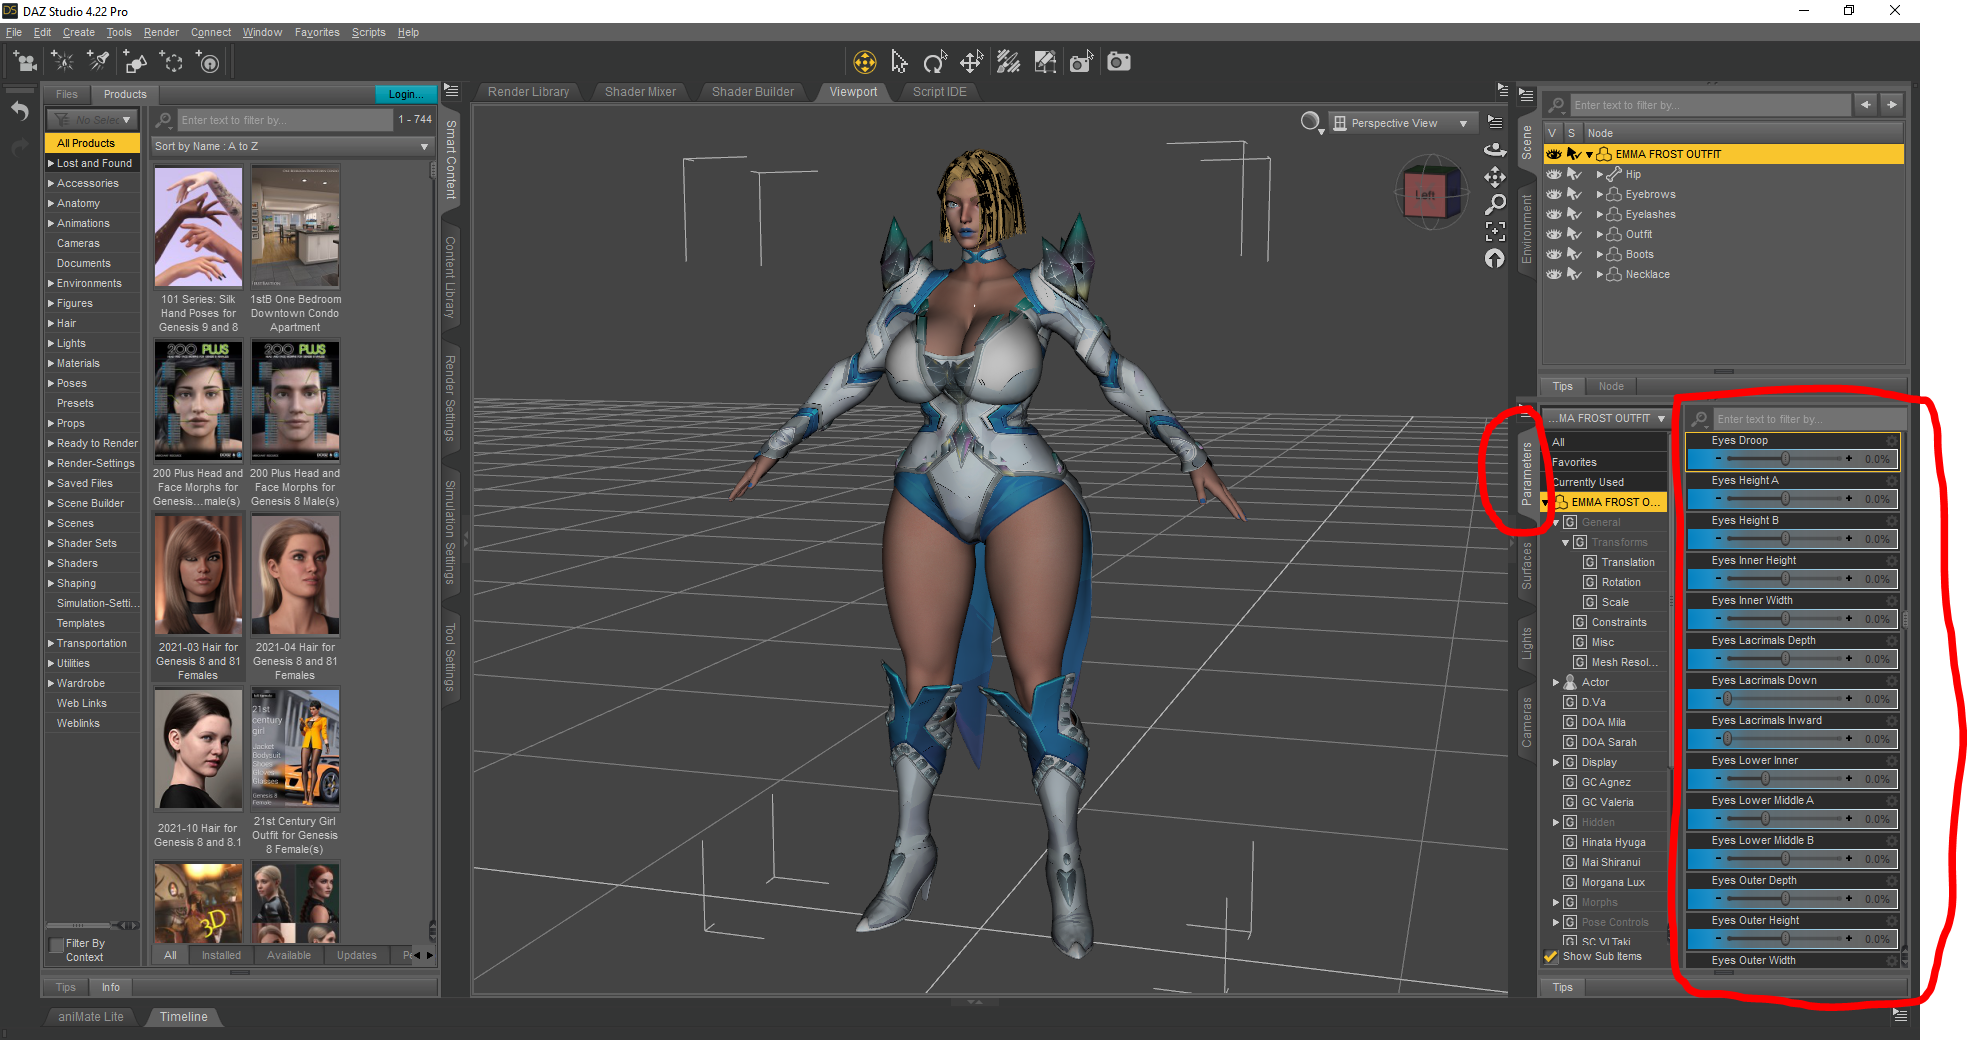Hide the Boots node
1967x1040 pixels.
pyautogui.click(x=1554, y=254)
